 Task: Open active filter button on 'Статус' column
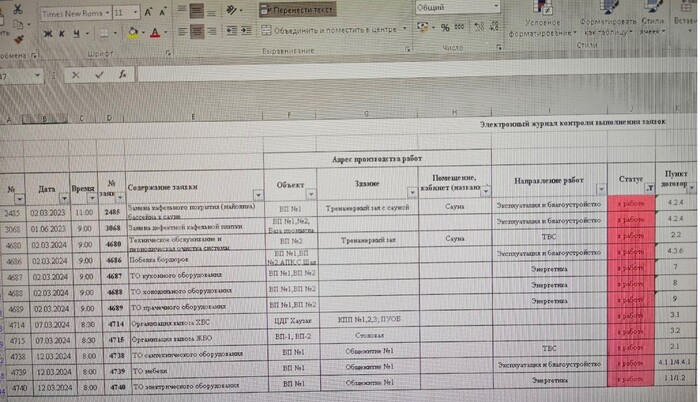[650, 188]
